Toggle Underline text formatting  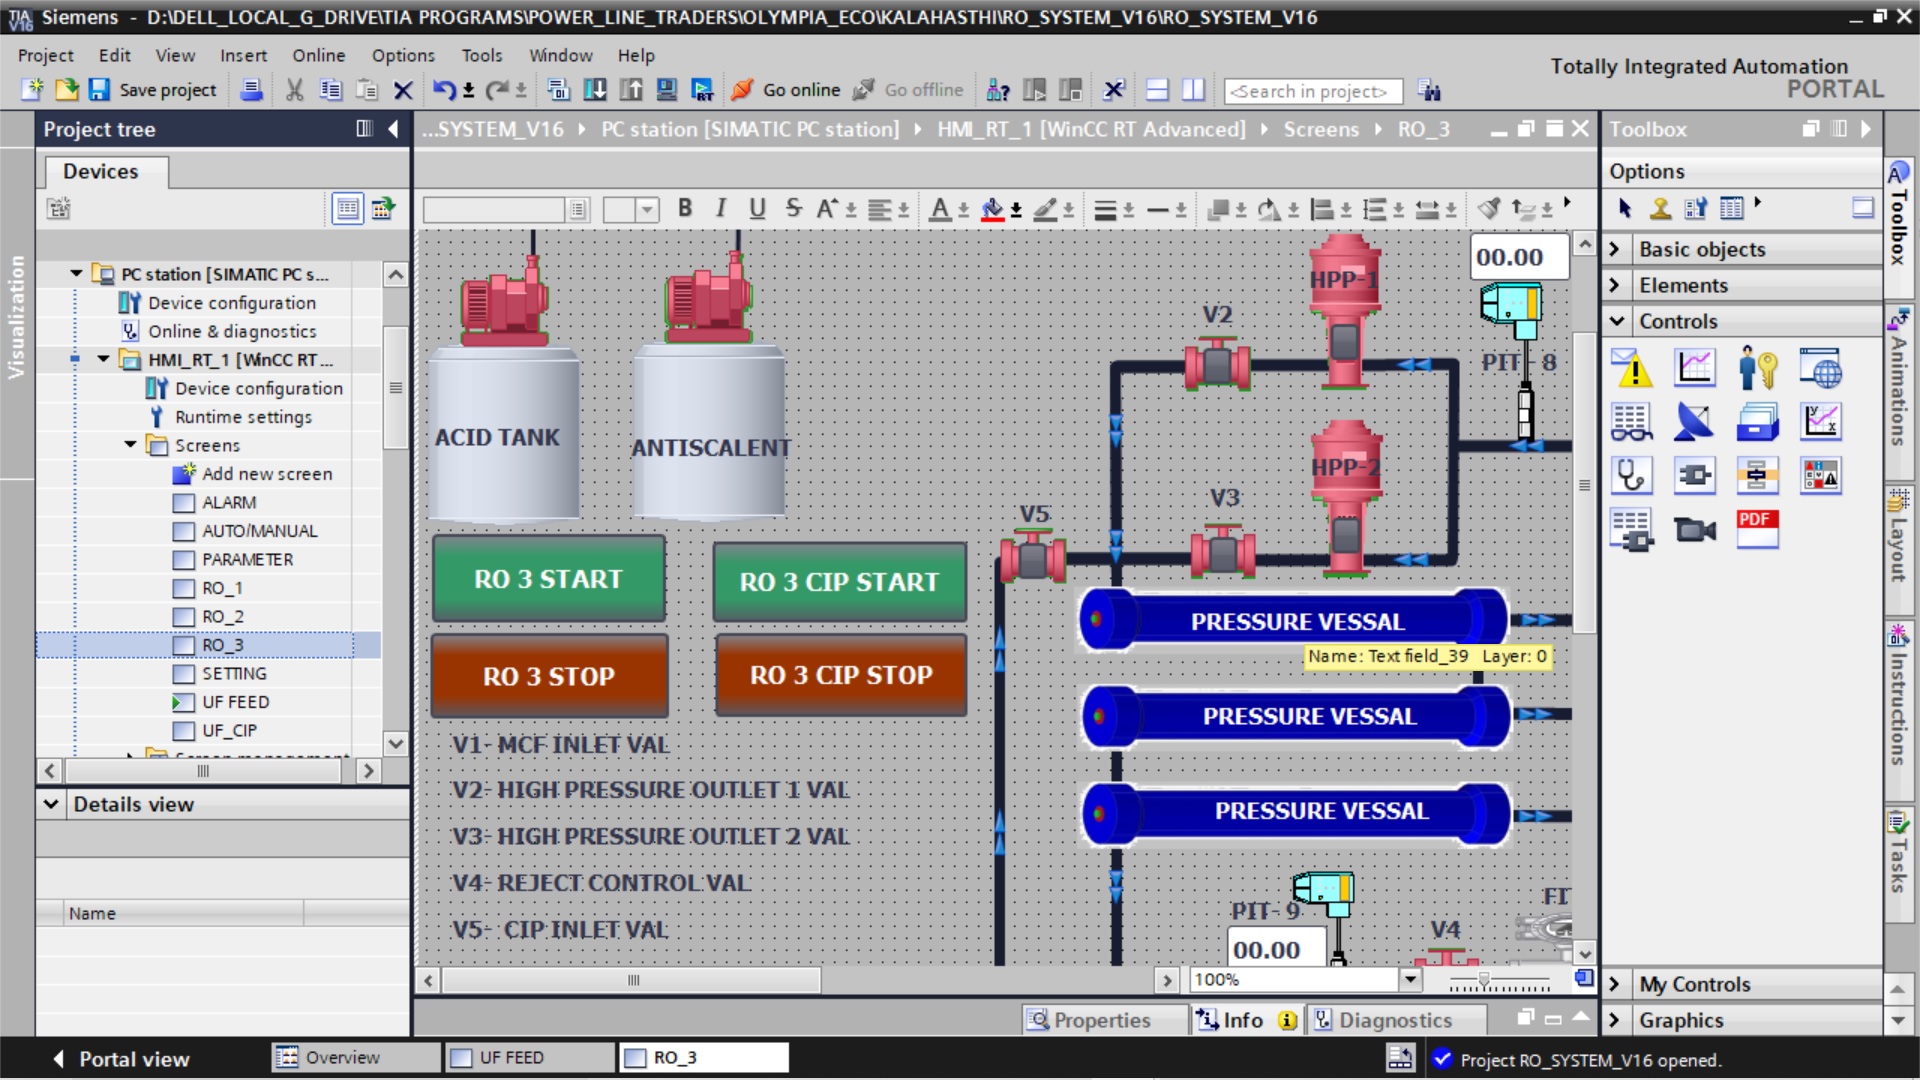click(x=757, y=208)
